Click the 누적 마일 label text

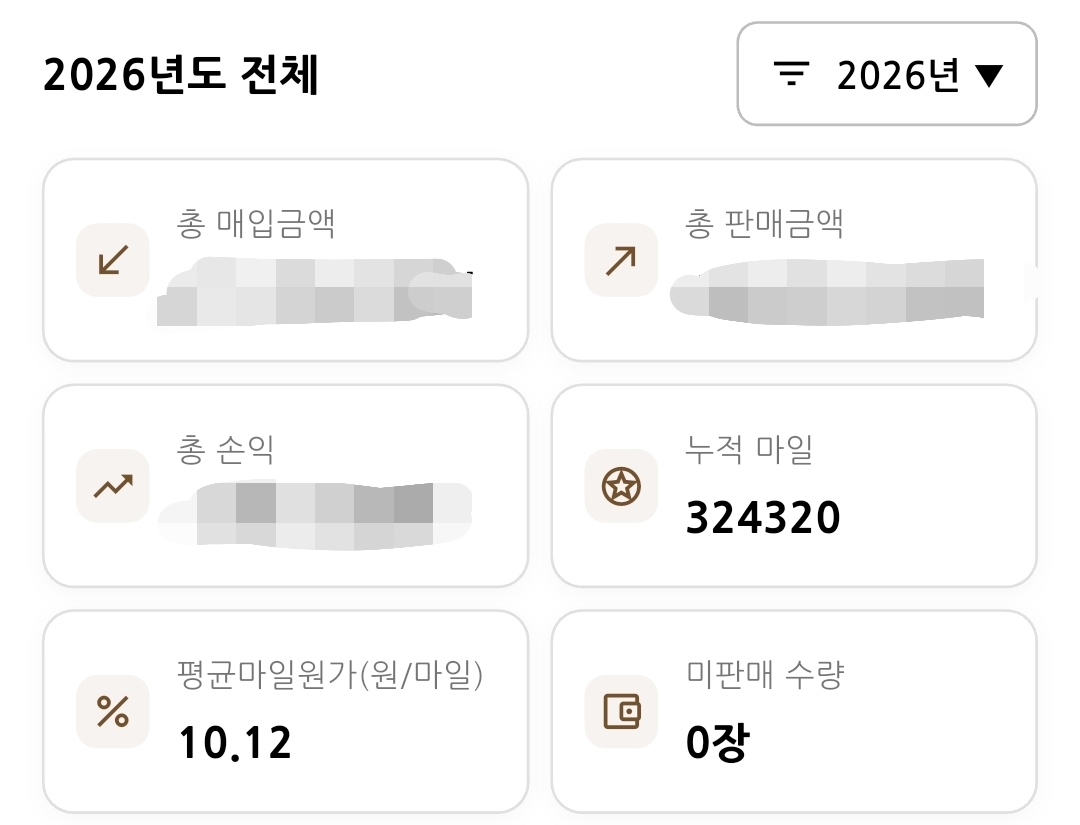pyautogui.click(x=749, y=450)
